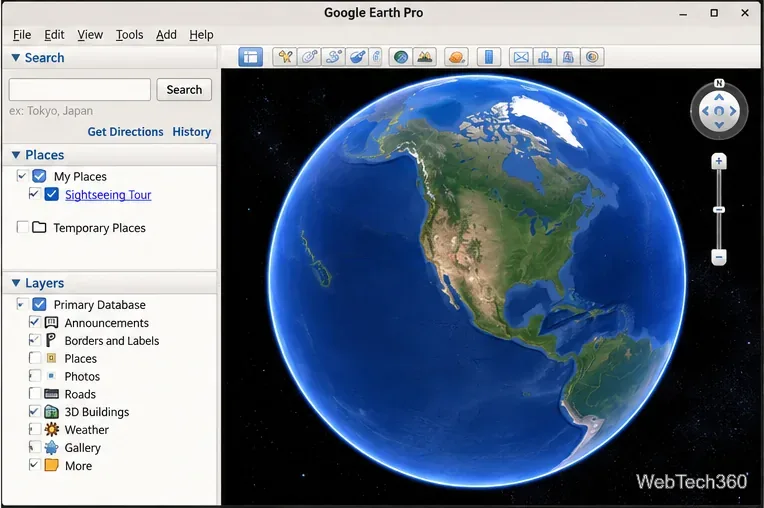Click the email envelope toolbar icon

(521, 57)
